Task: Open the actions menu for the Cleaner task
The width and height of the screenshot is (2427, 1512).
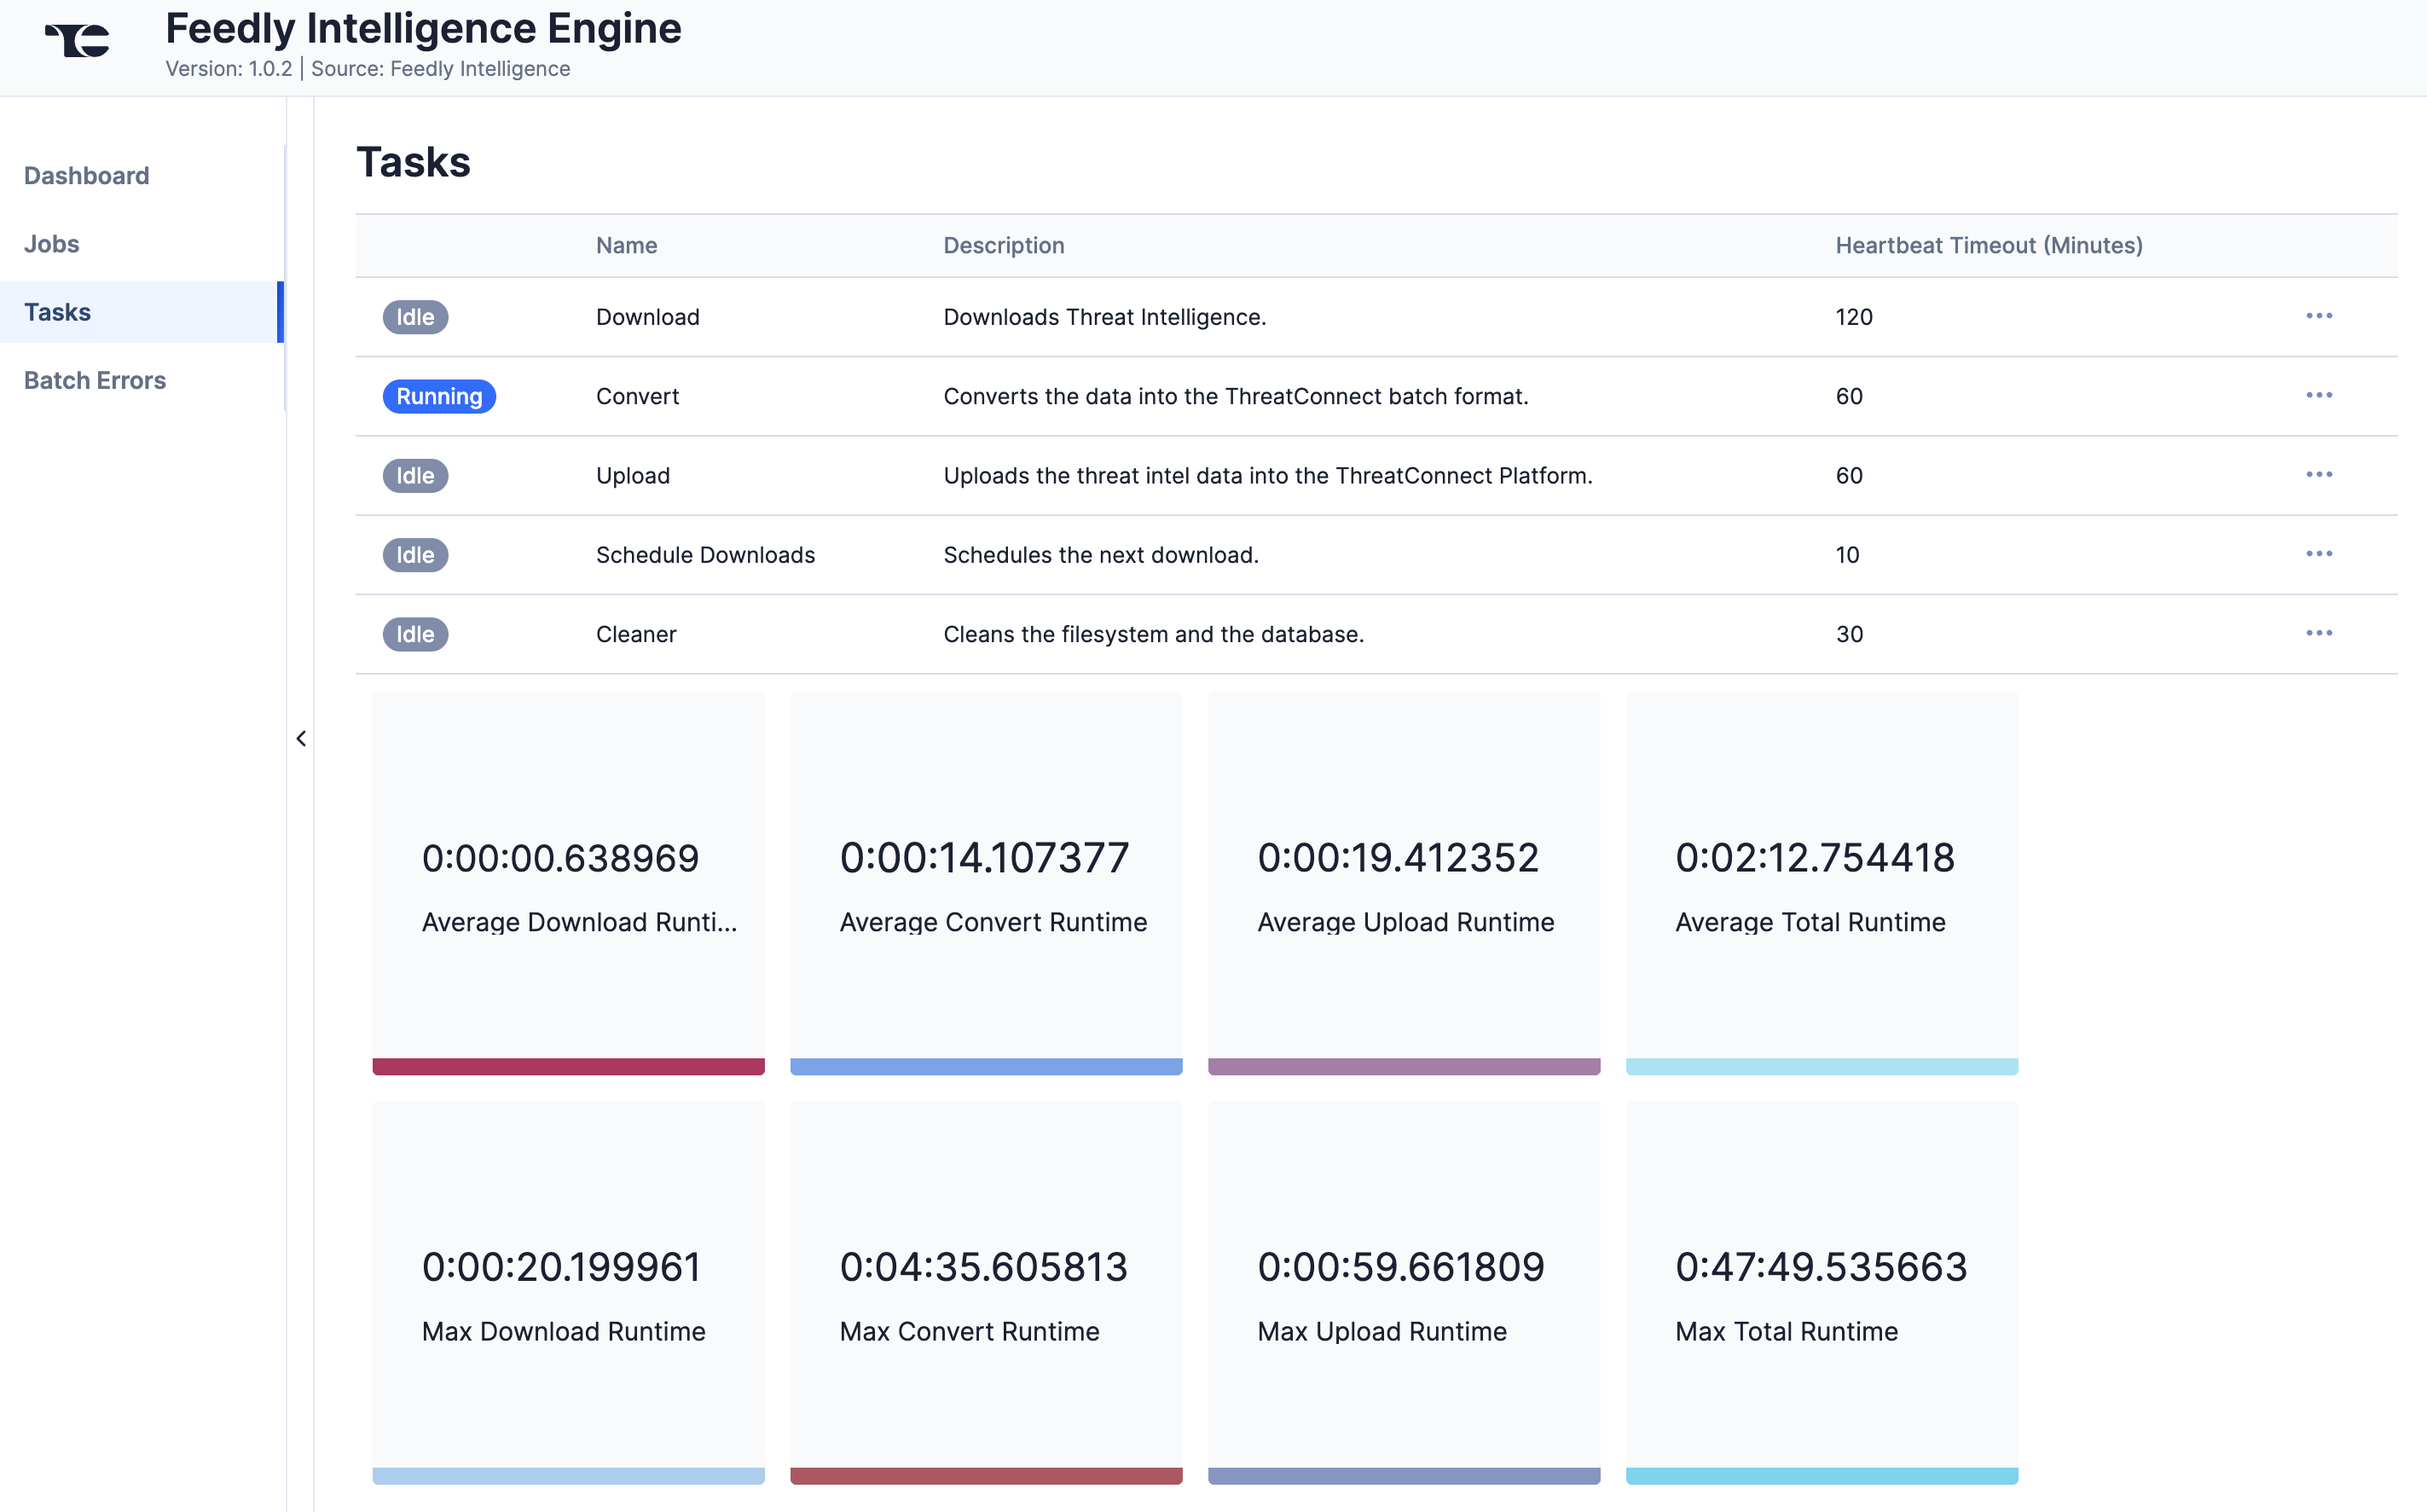Action: click(x=2320, y=633)
